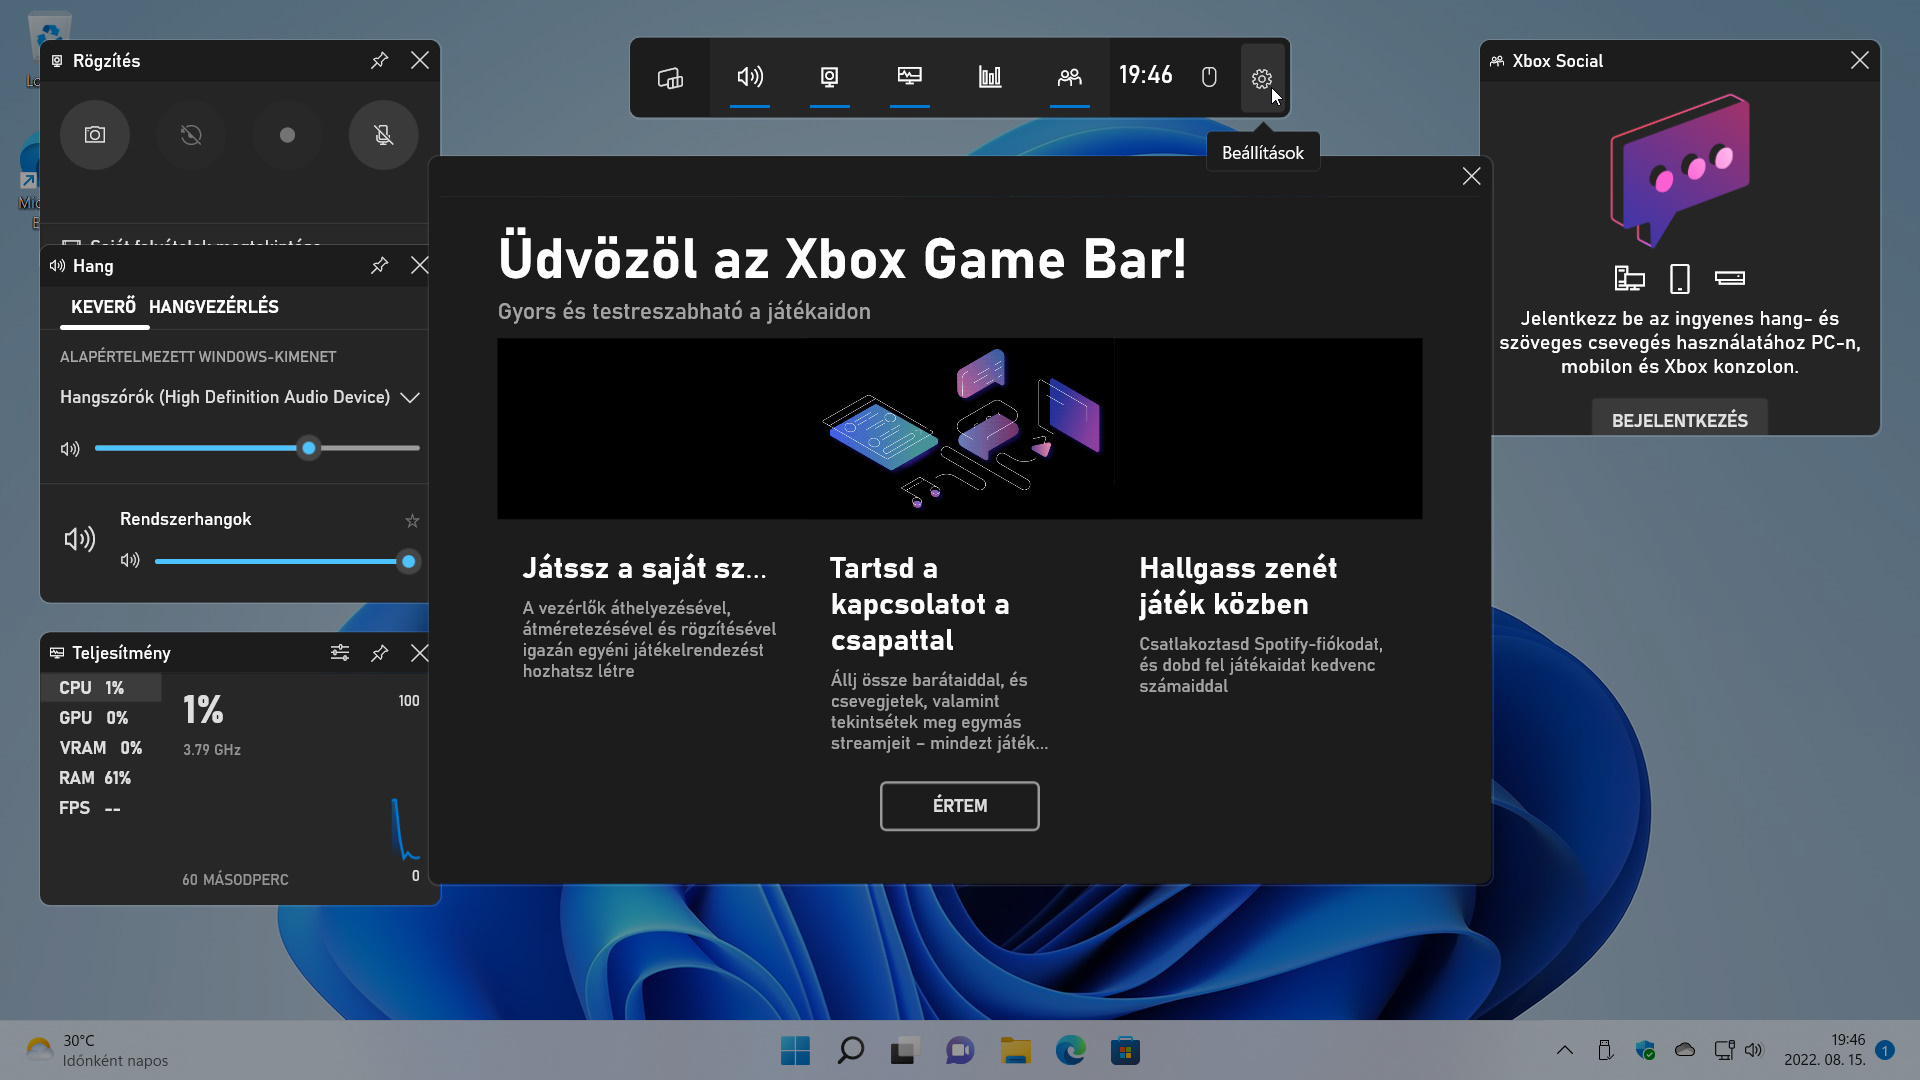1920x1080 pixels.
Task: Open the widget menu in Game Bar
Action: (670, 78)
